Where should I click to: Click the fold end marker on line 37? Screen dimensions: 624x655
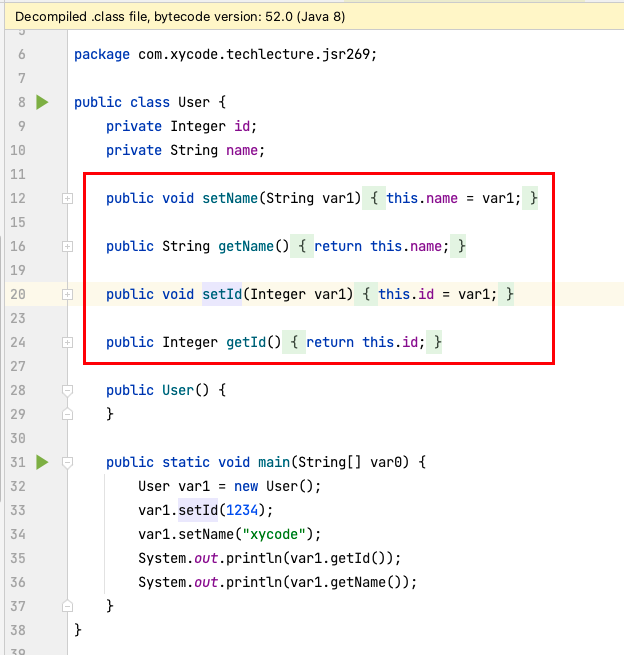(x=68, y=606)
